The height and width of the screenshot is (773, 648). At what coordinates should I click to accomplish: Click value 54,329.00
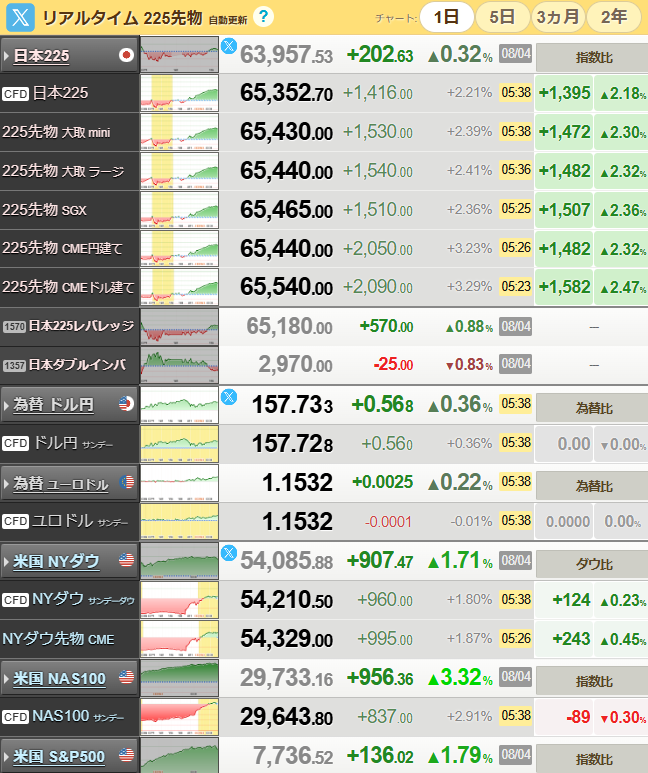click(x=287, y=639)
